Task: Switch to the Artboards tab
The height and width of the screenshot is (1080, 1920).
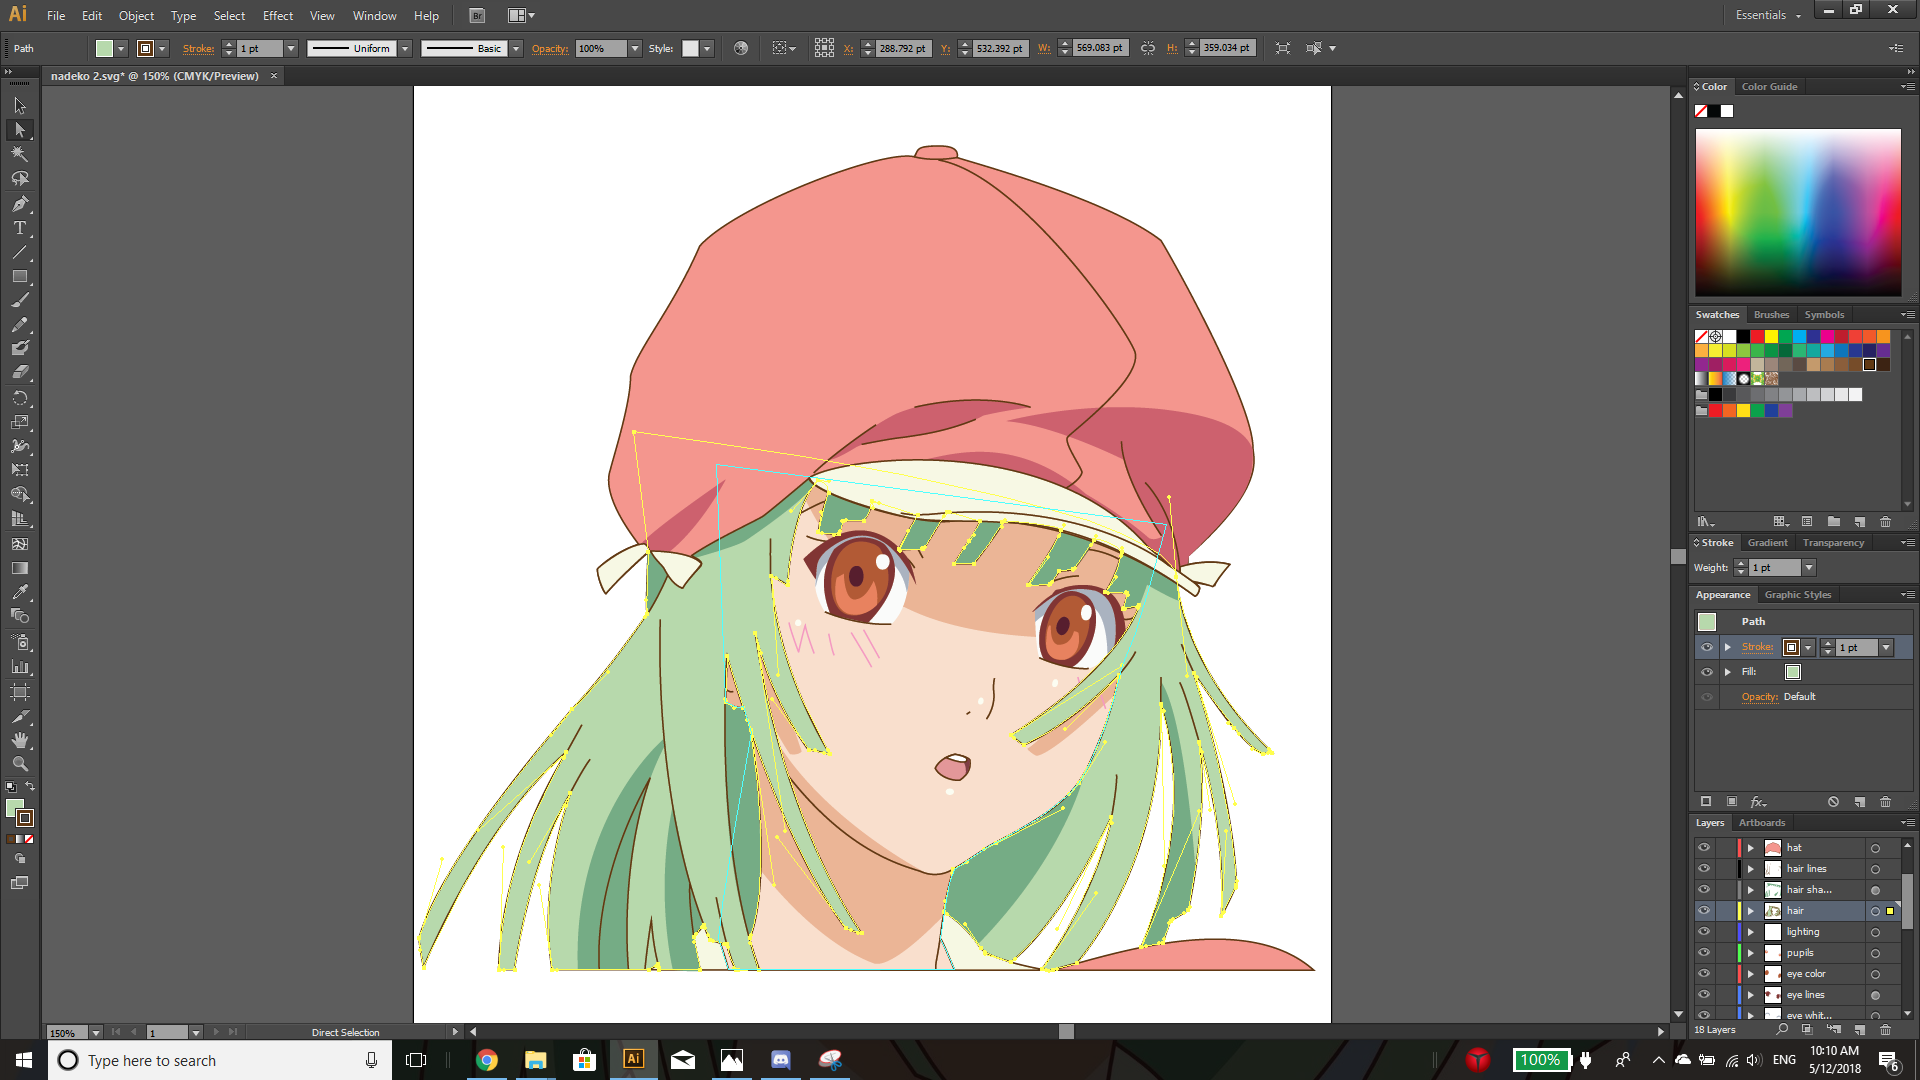Action: pyautogui.click(x=1761, y=823)
